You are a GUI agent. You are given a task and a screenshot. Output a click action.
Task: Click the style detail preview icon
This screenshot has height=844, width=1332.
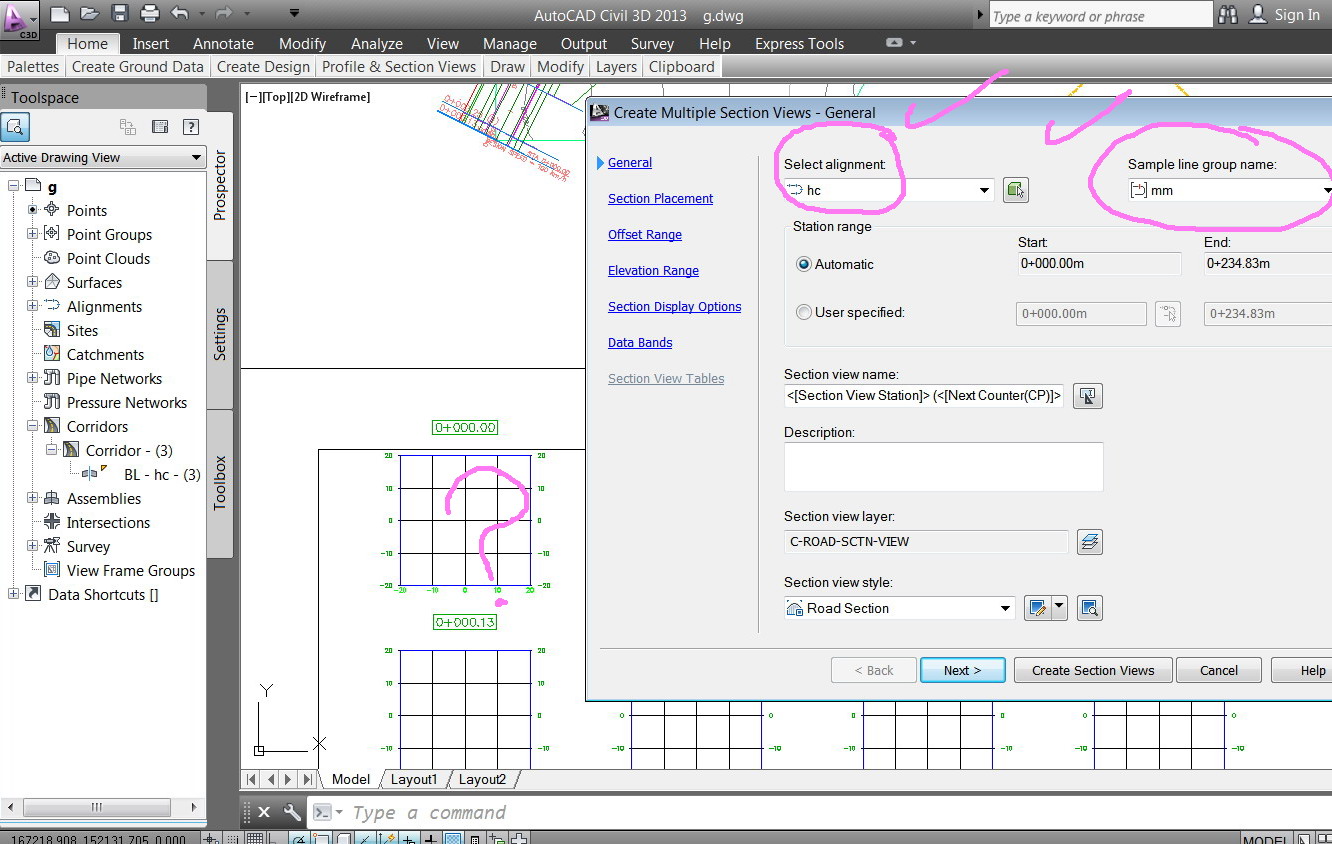click(1090, 608)
